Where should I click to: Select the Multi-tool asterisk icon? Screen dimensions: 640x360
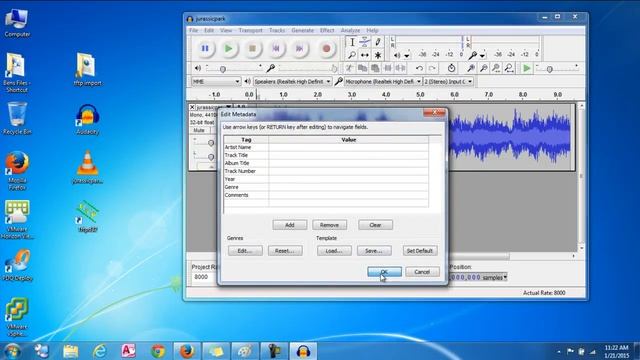pos(378,55)
